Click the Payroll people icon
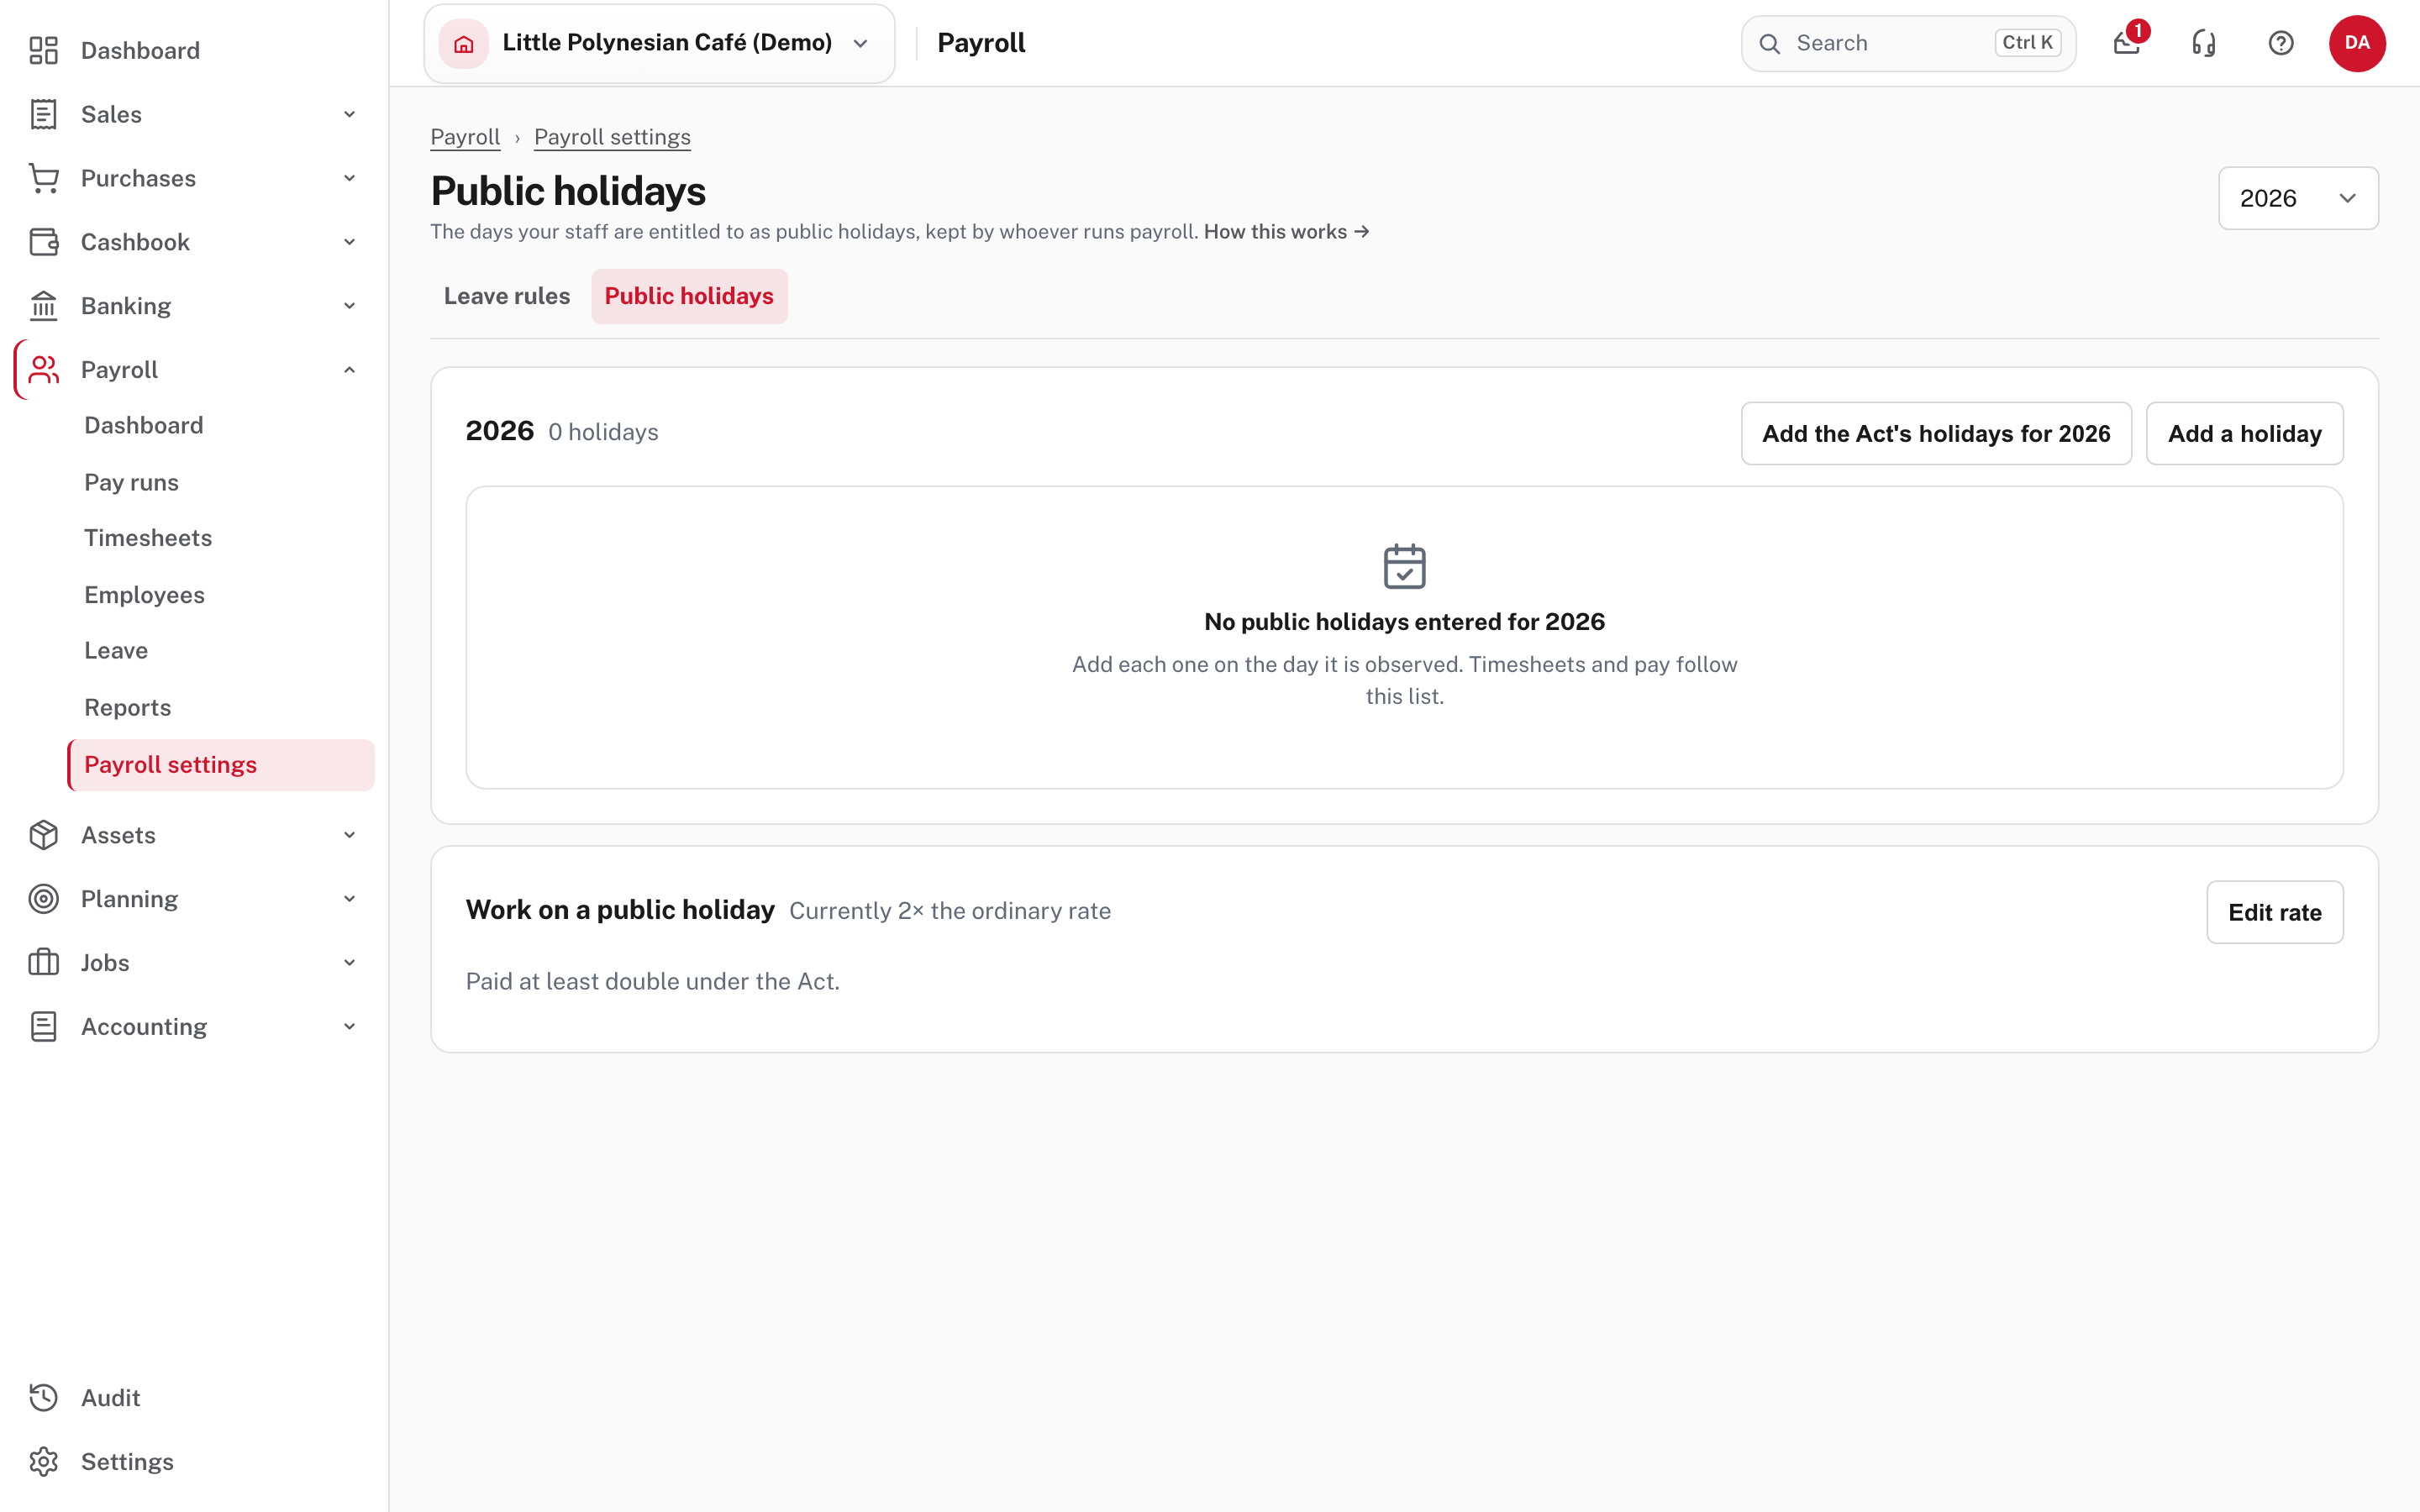The width and height of the screenshot is (2420, 1512). coord(43,370)
